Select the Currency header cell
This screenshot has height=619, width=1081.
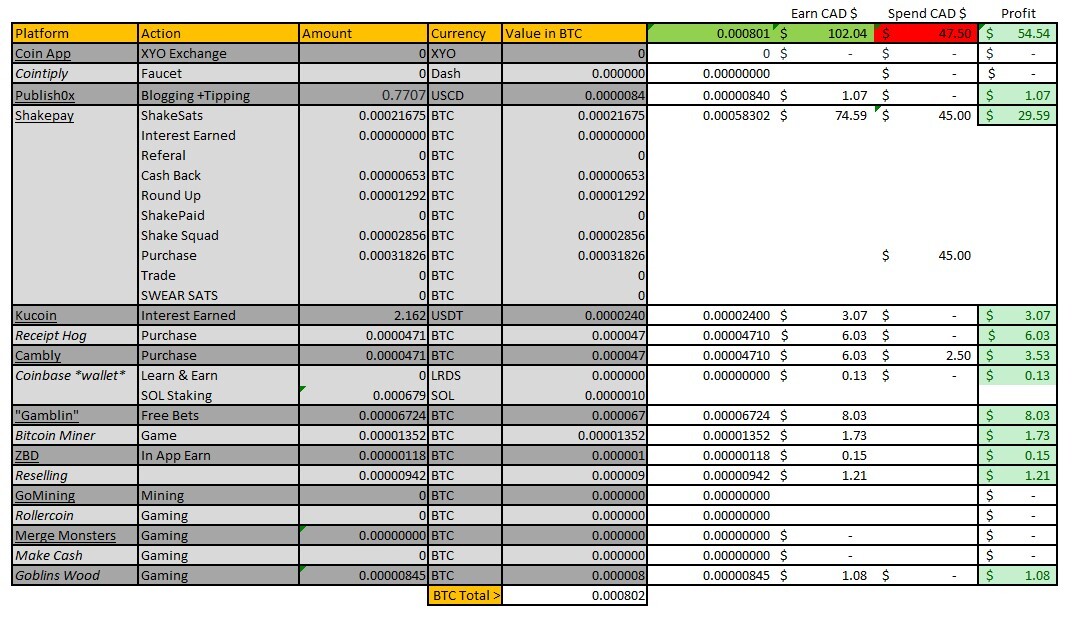click(465, 33)
